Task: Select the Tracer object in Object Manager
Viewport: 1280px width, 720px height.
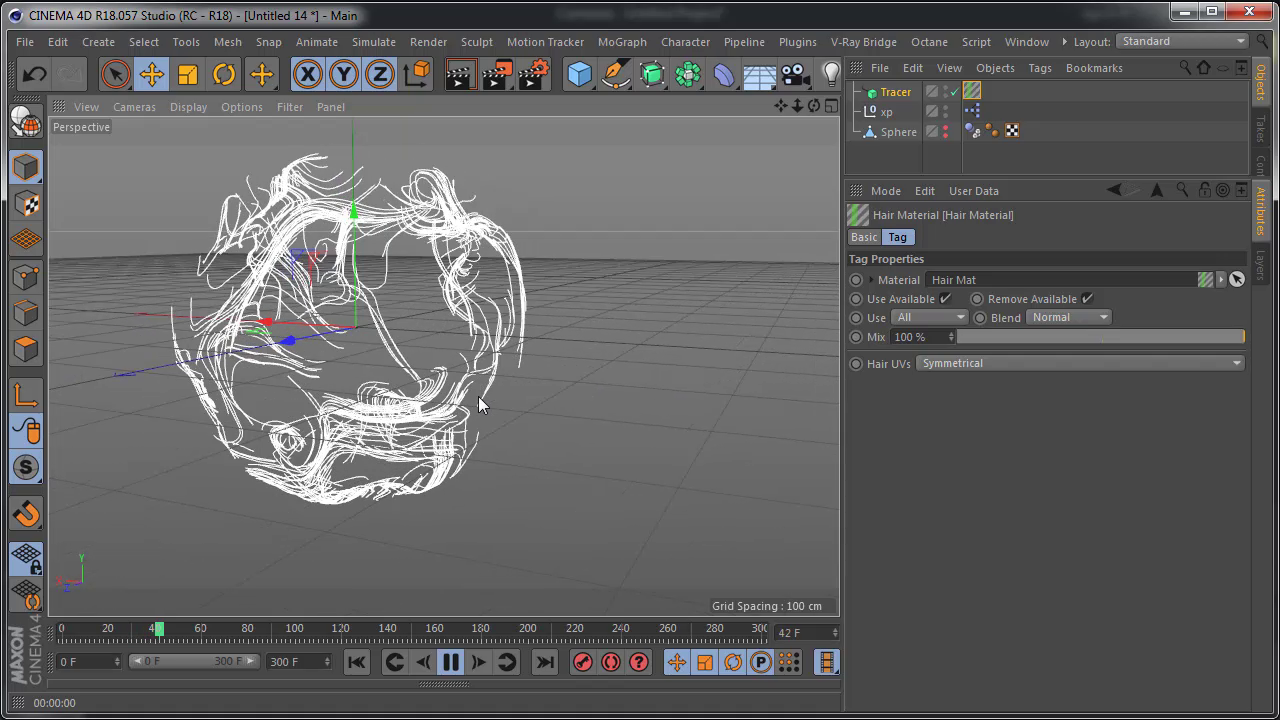Action: click(x=895, y=92)
